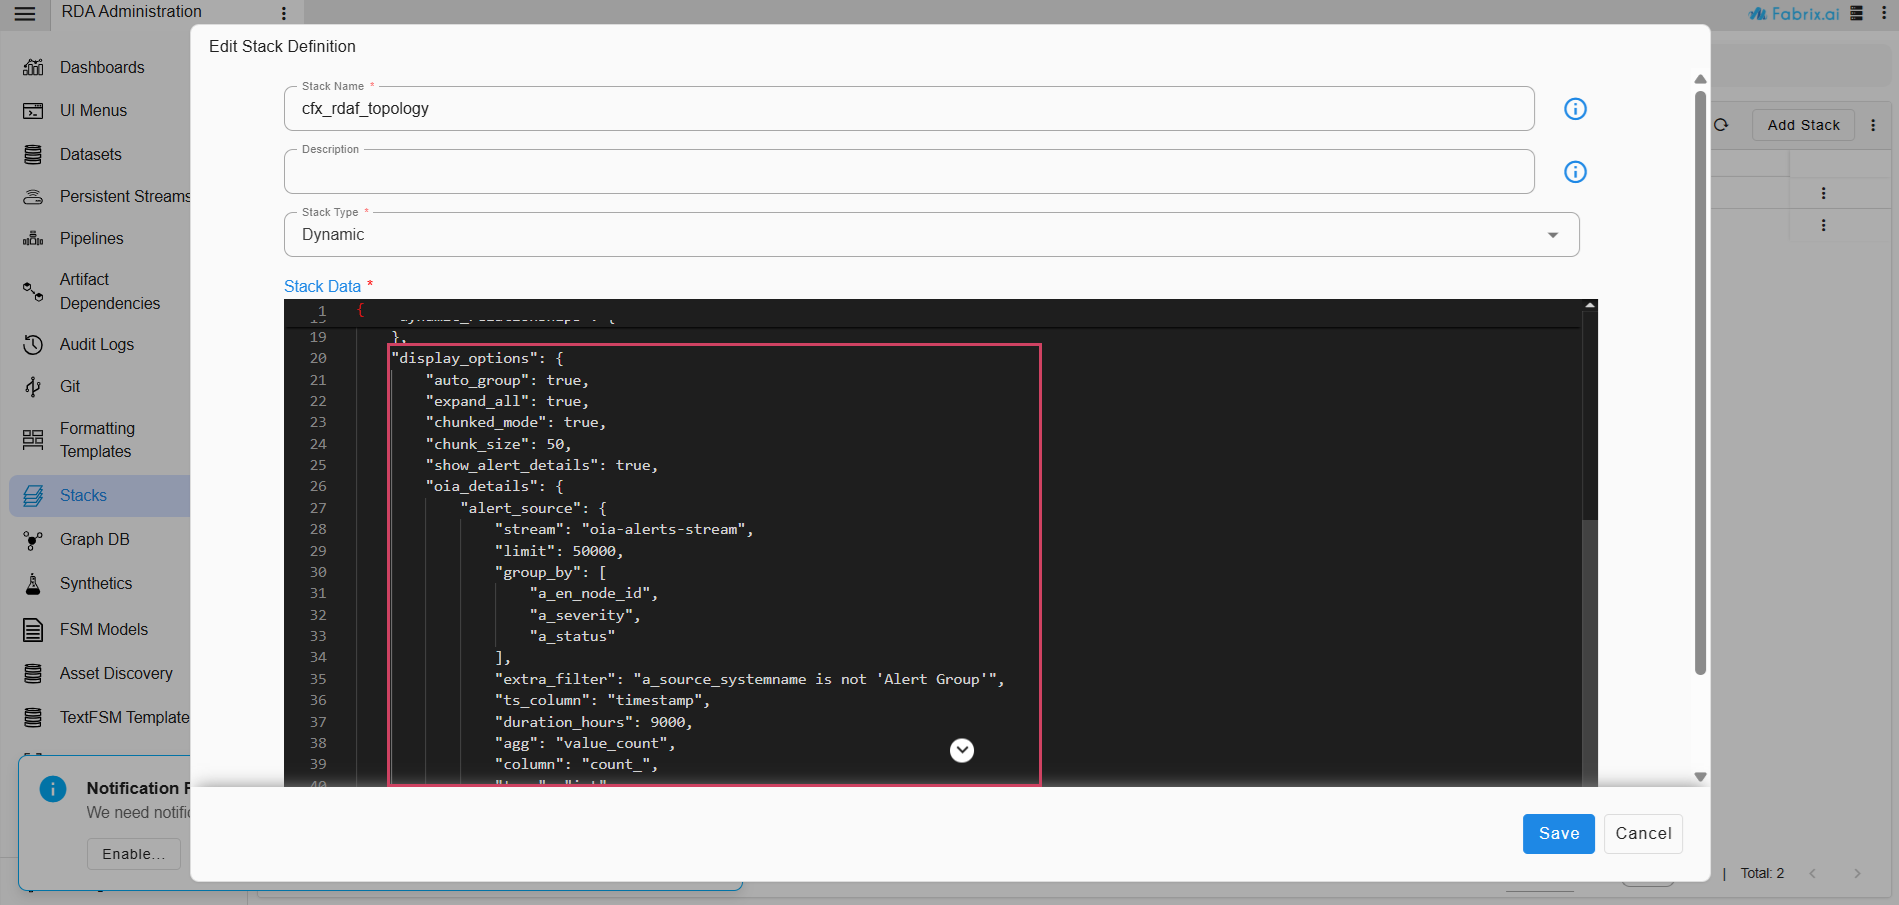
Task: Click the UI Menus sidebar icon
Action: [x=33, y=111]
